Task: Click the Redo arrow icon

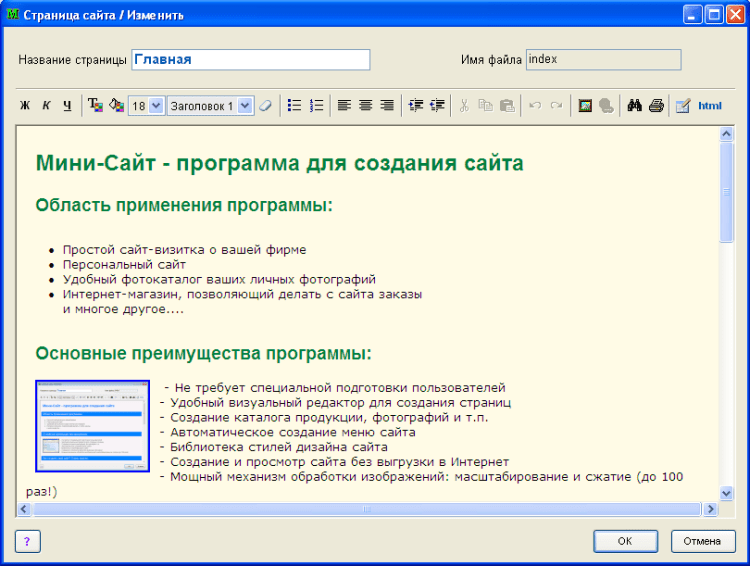Action: point(556,105)
